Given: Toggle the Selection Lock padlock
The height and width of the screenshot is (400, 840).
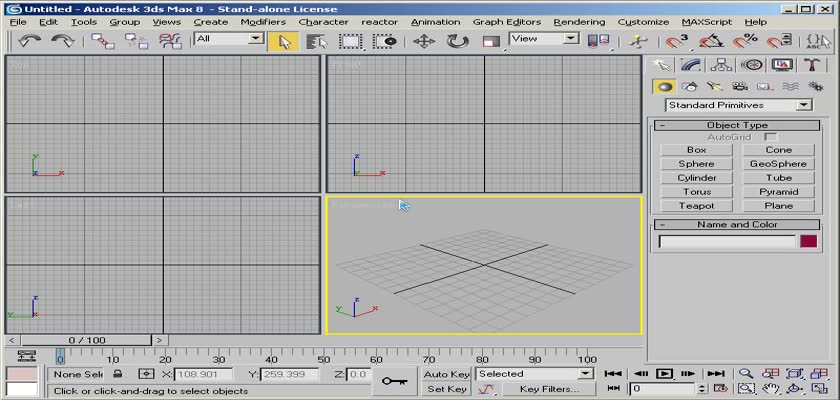Looking at the screenshot, I should 118,374.
